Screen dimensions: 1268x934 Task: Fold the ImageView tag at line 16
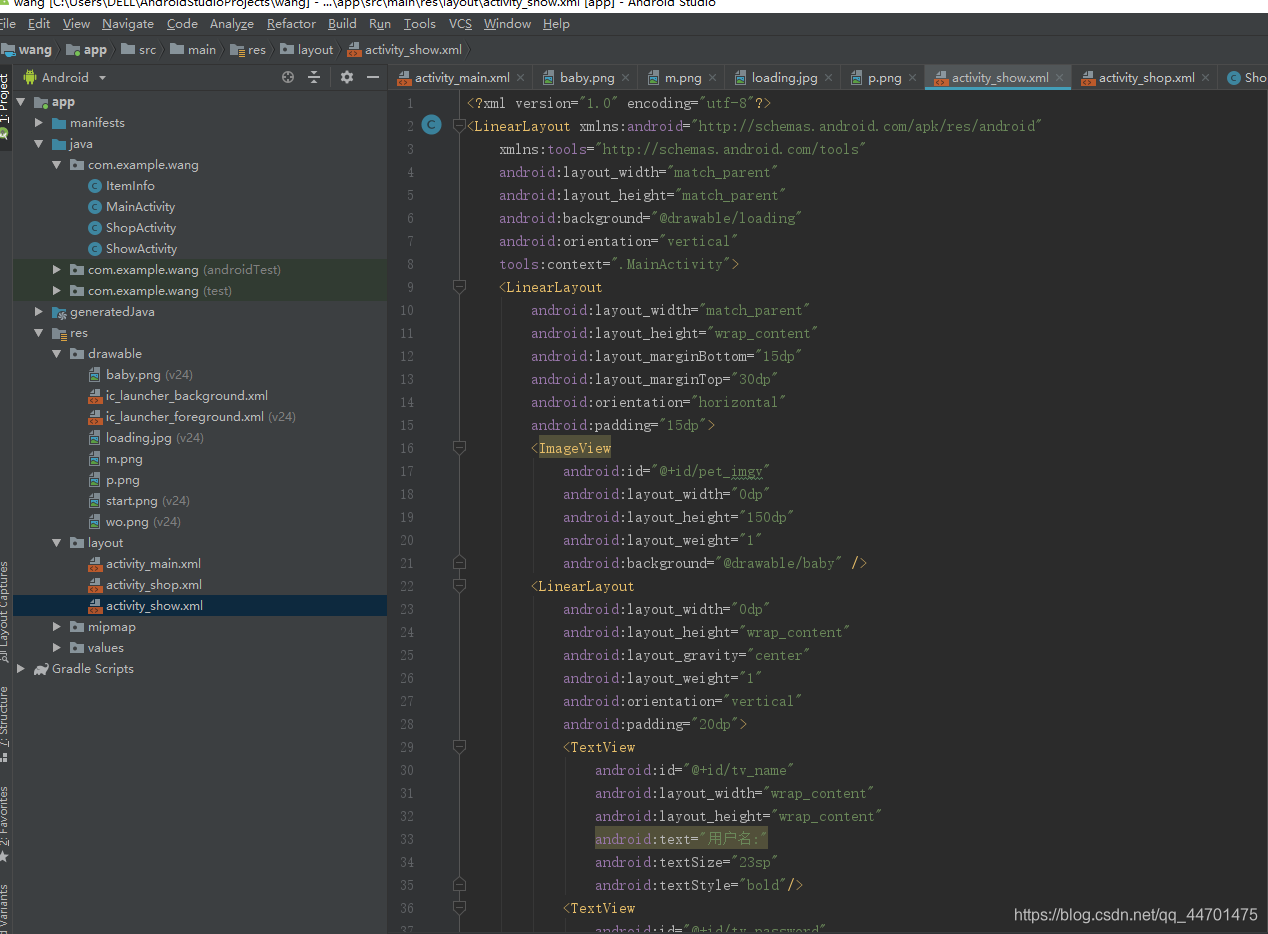pos(459,448)
